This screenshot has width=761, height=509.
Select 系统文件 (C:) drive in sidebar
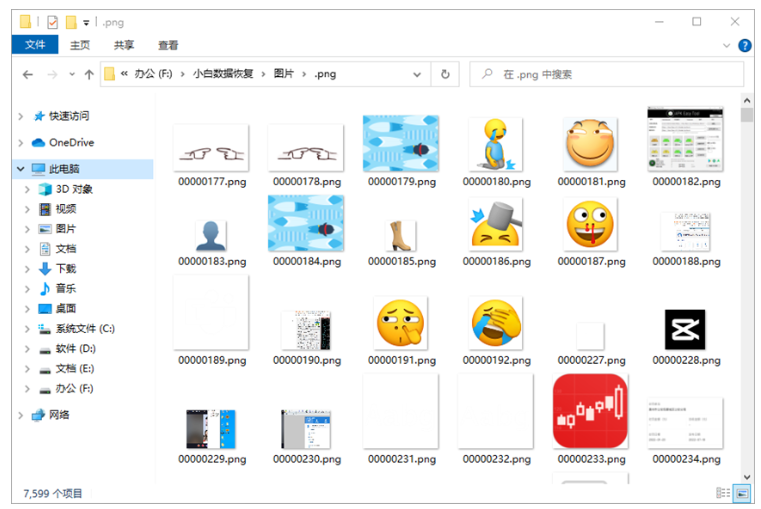pyautogui.click(x=84, y=328)
